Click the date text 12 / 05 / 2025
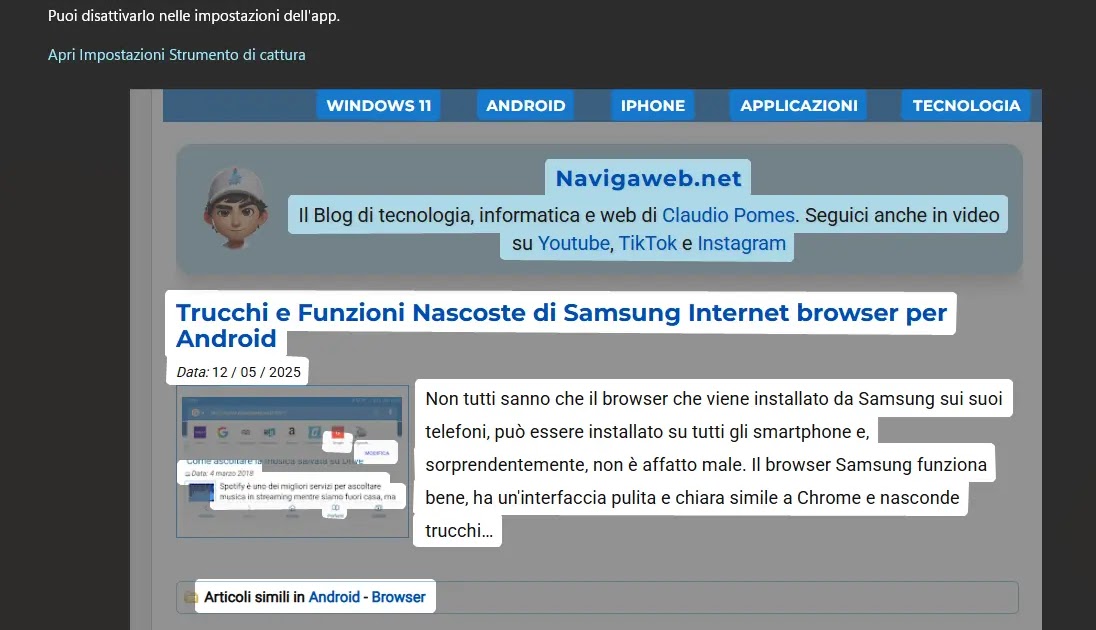This screenshot has width=1096, height=630. point(257,372)
